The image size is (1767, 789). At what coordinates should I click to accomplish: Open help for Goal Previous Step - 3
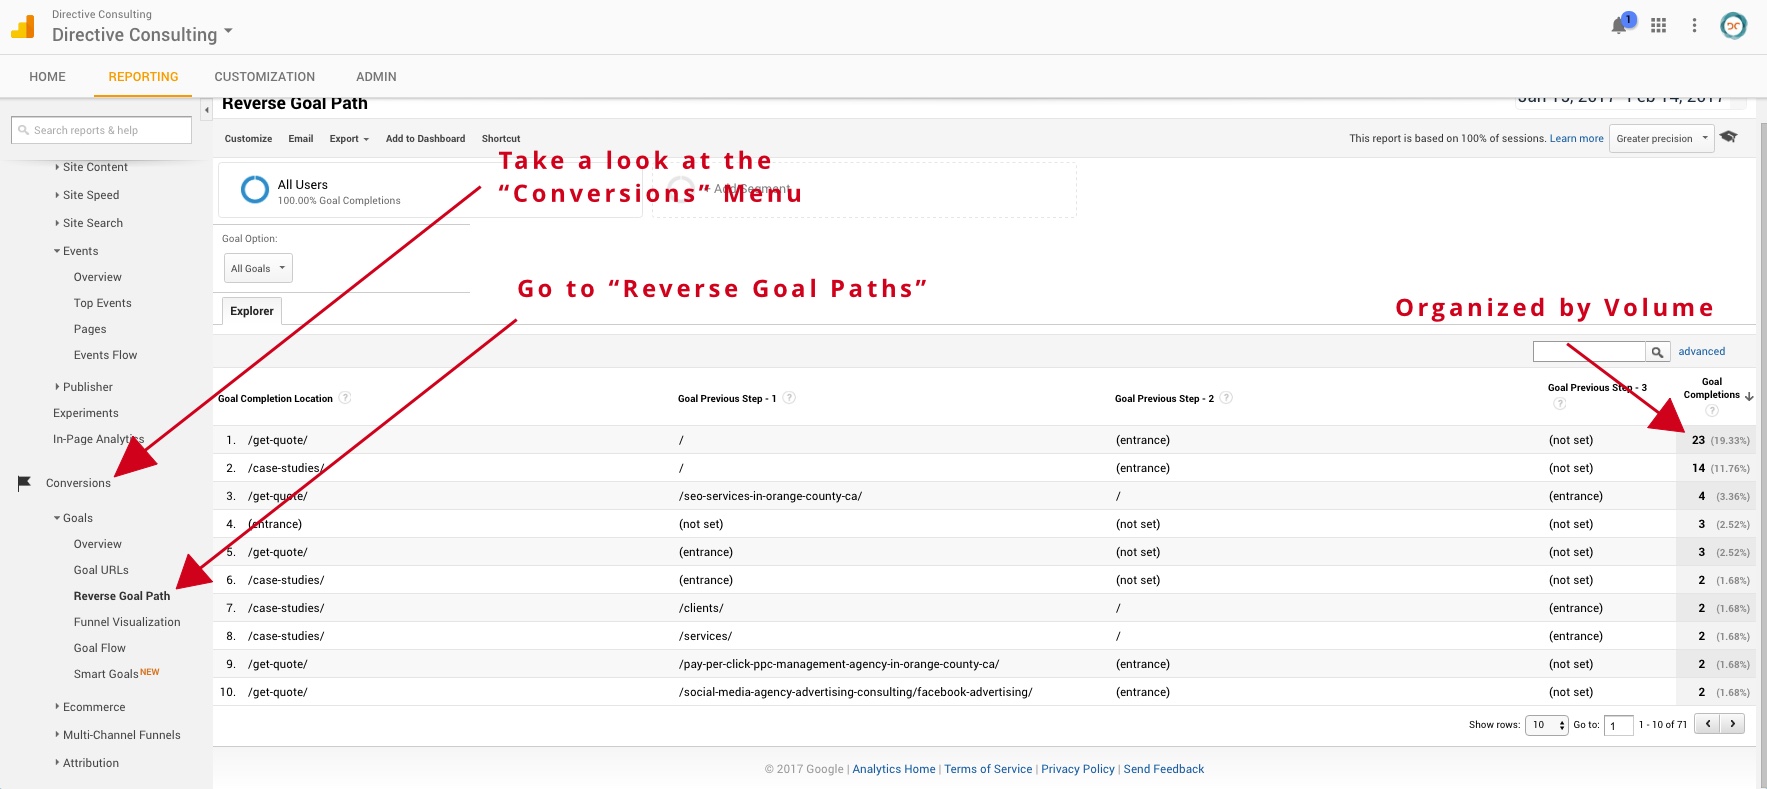[1560, 404]
